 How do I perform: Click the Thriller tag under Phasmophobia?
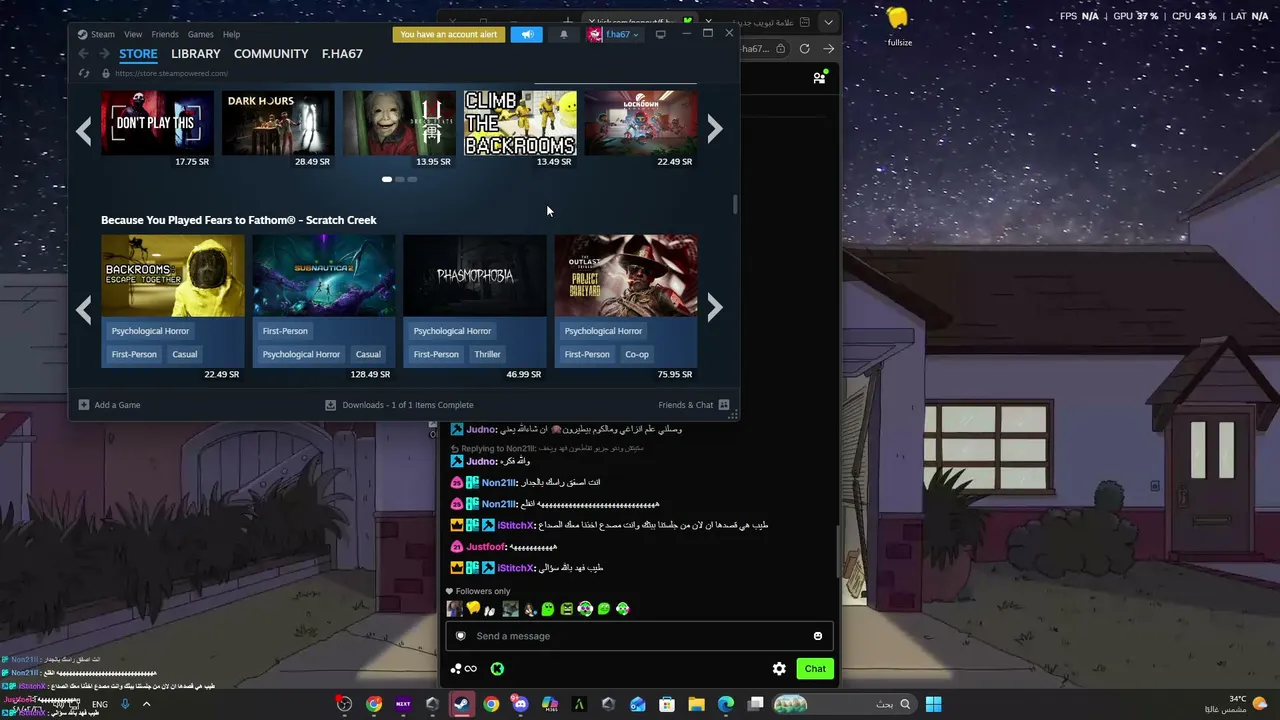point(488,354)
